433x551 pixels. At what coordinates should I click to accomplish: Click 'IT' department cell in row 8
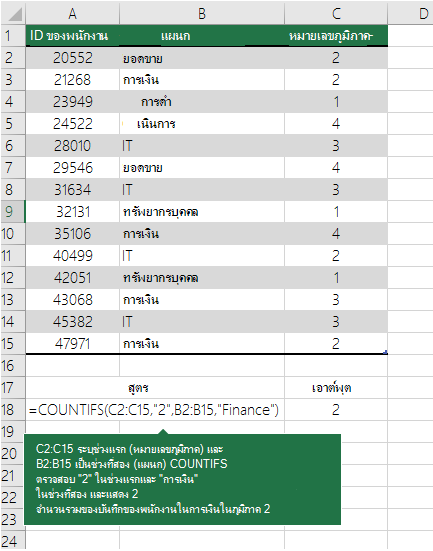202,190
